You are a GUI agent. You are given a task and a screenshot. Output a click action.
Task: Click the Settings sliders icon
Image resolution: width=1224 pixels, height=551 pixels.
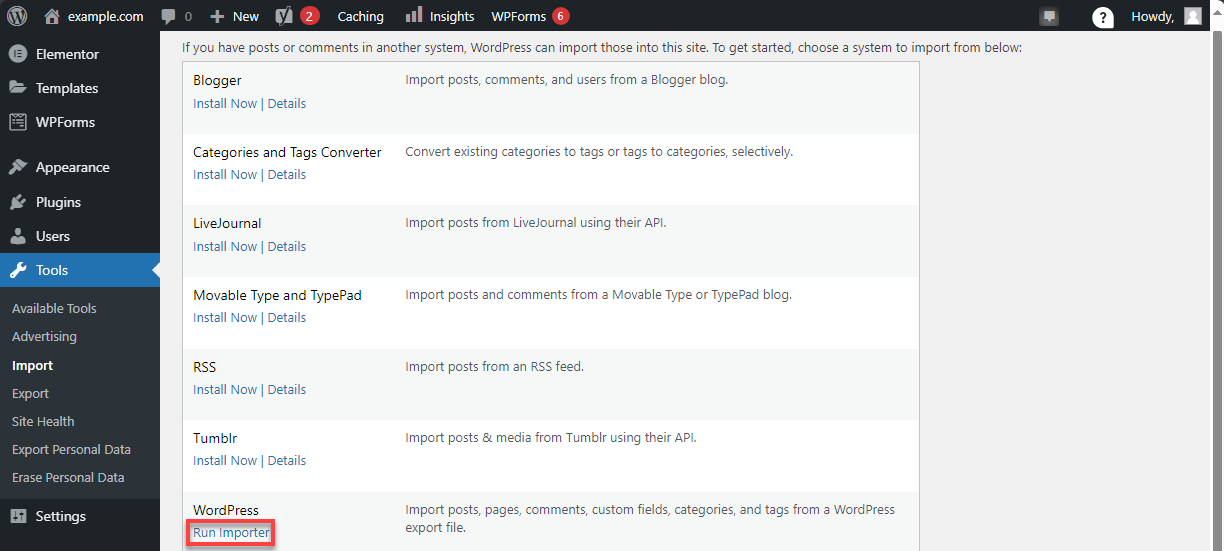(18, 516)
